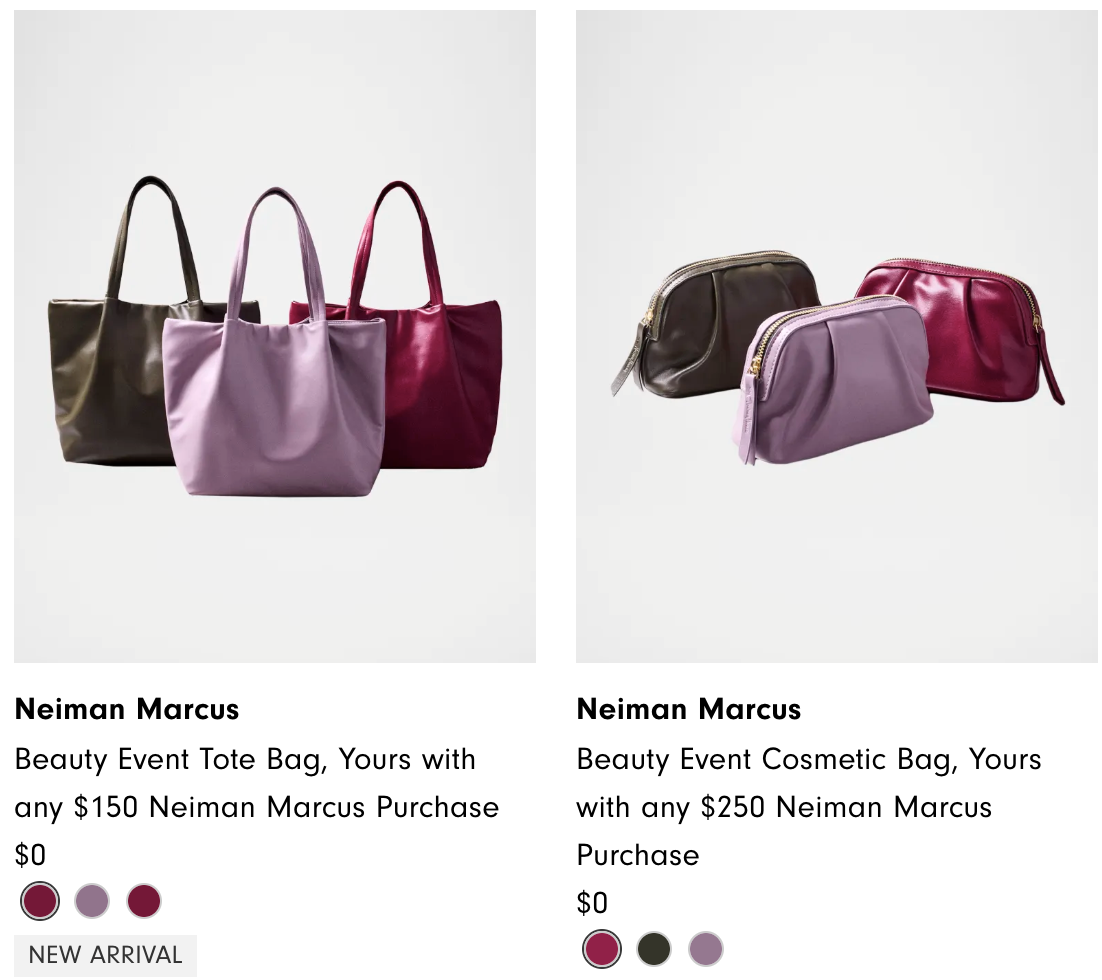The width and height of the screenshot is (1102, 980).
Task: Click the NEW ARRIVAL badge
Action: (105, 955)
